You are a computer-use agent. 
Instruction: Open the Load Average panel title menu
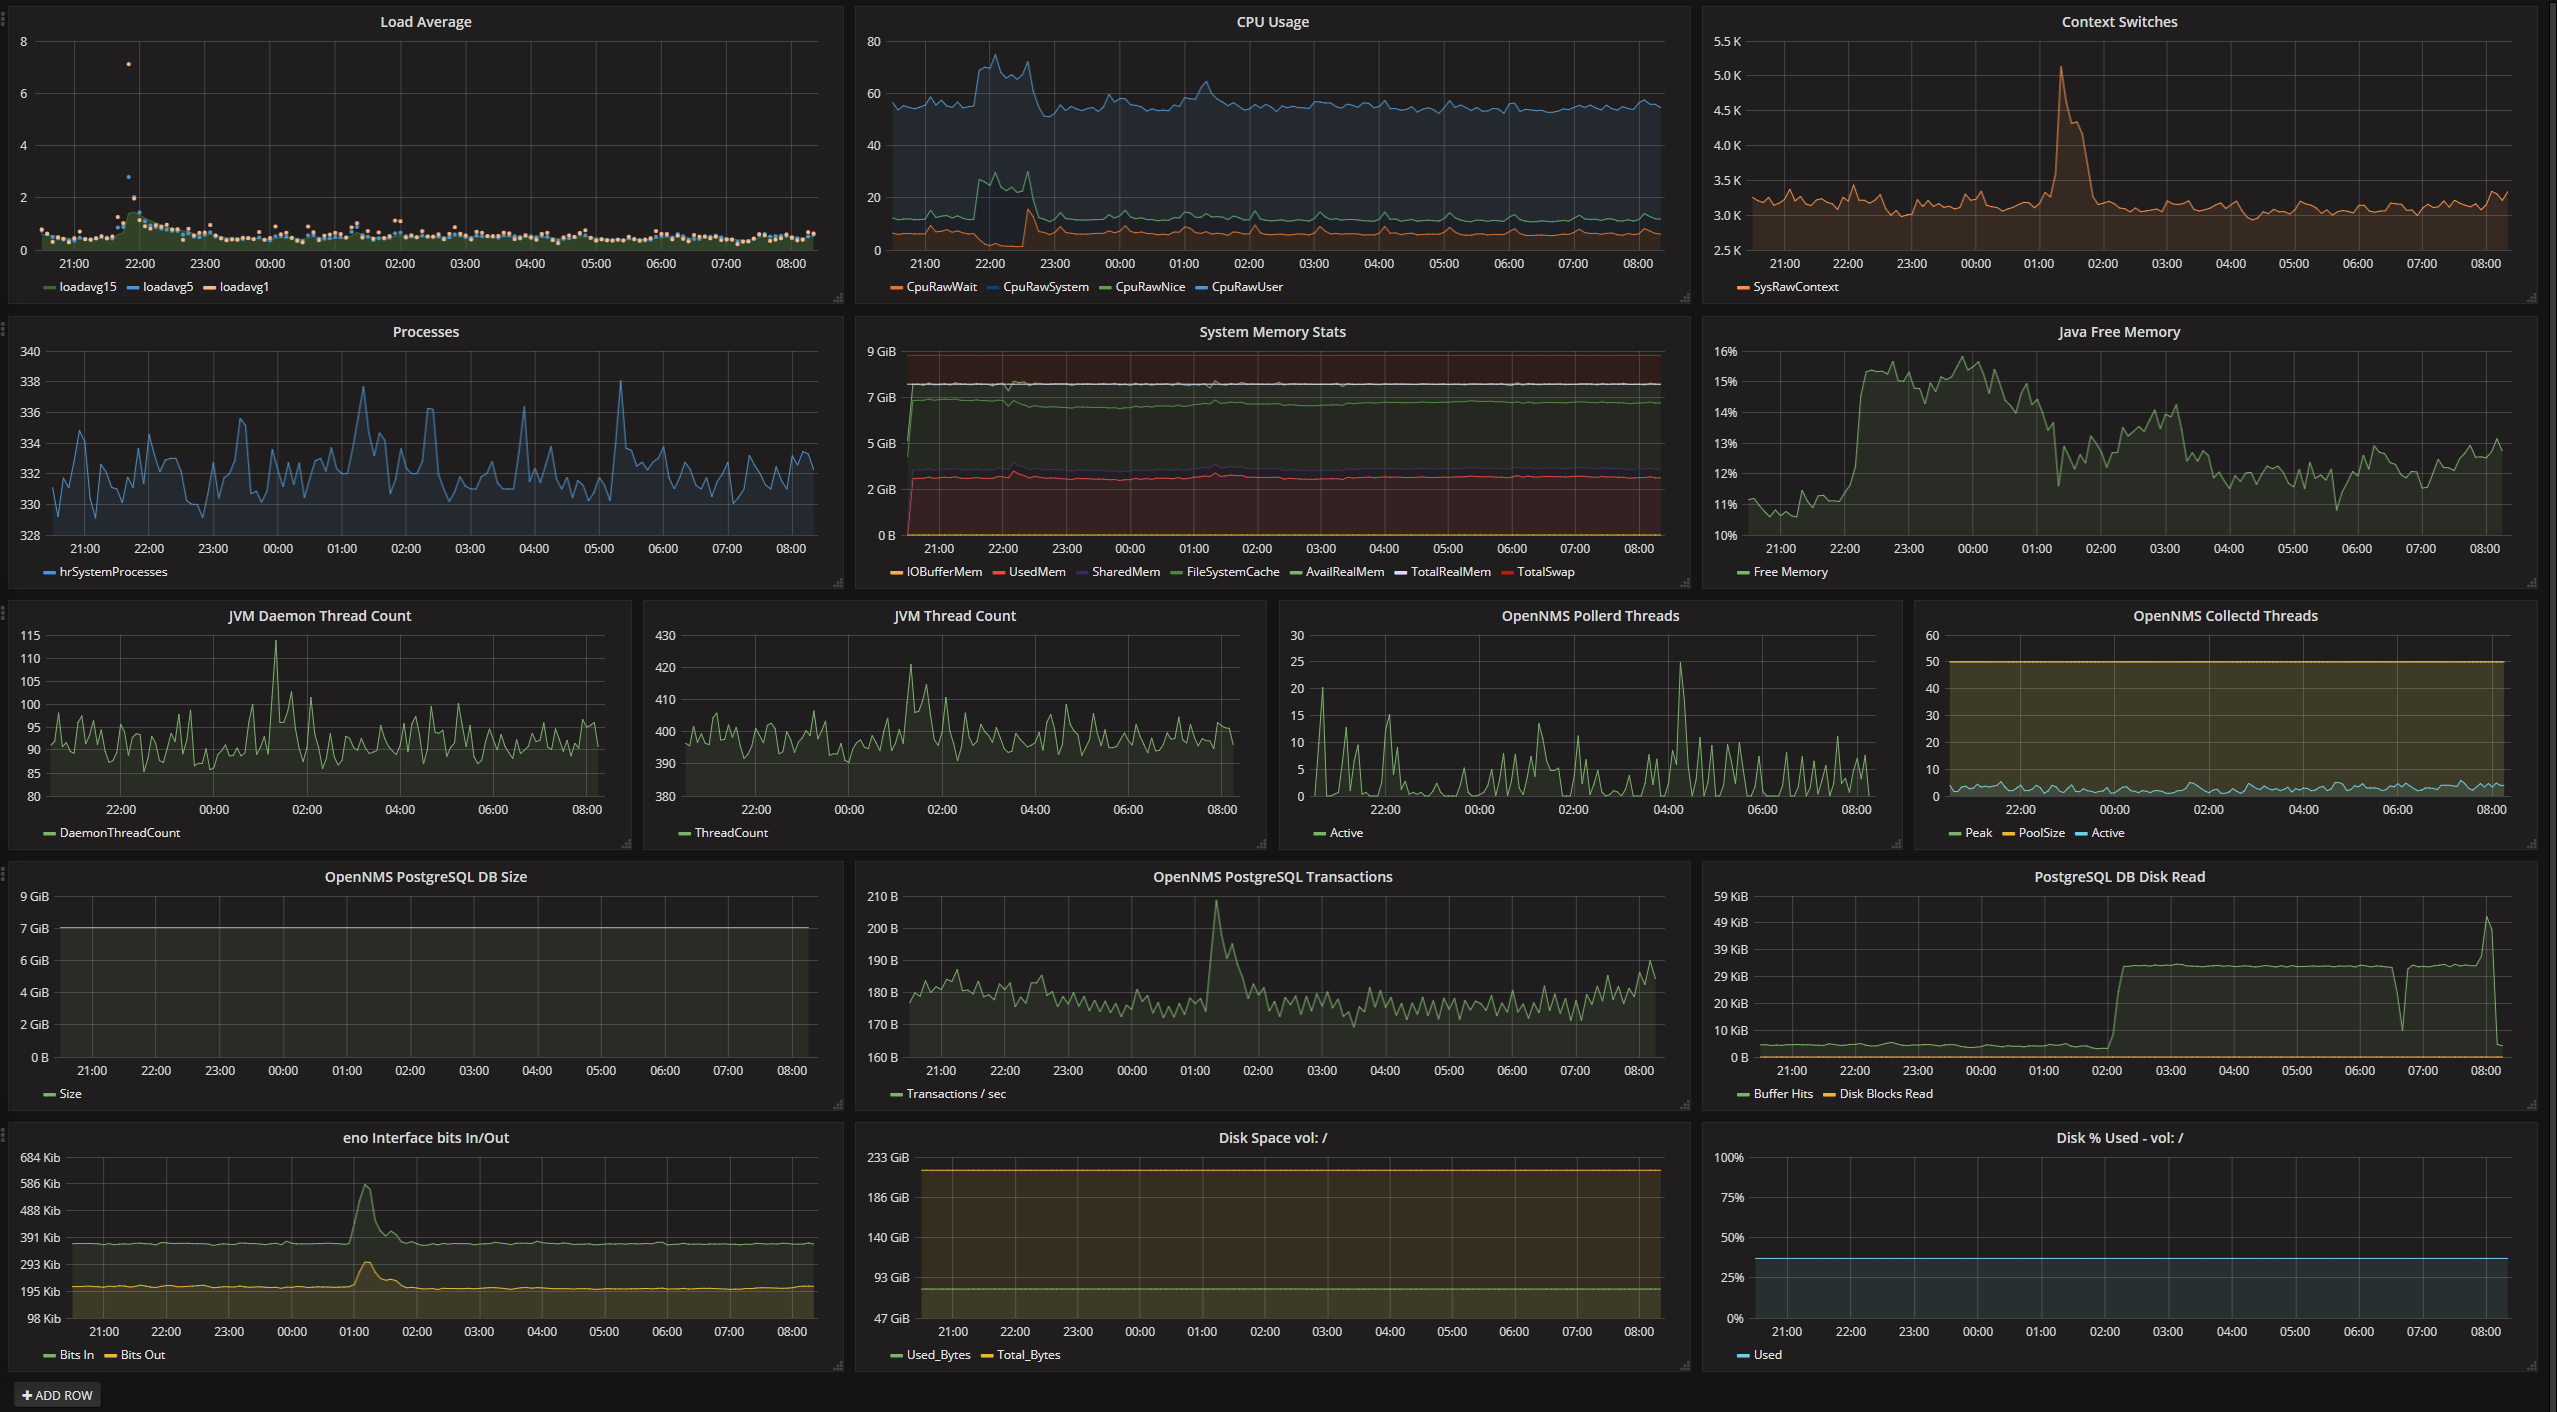coord(426,22)
